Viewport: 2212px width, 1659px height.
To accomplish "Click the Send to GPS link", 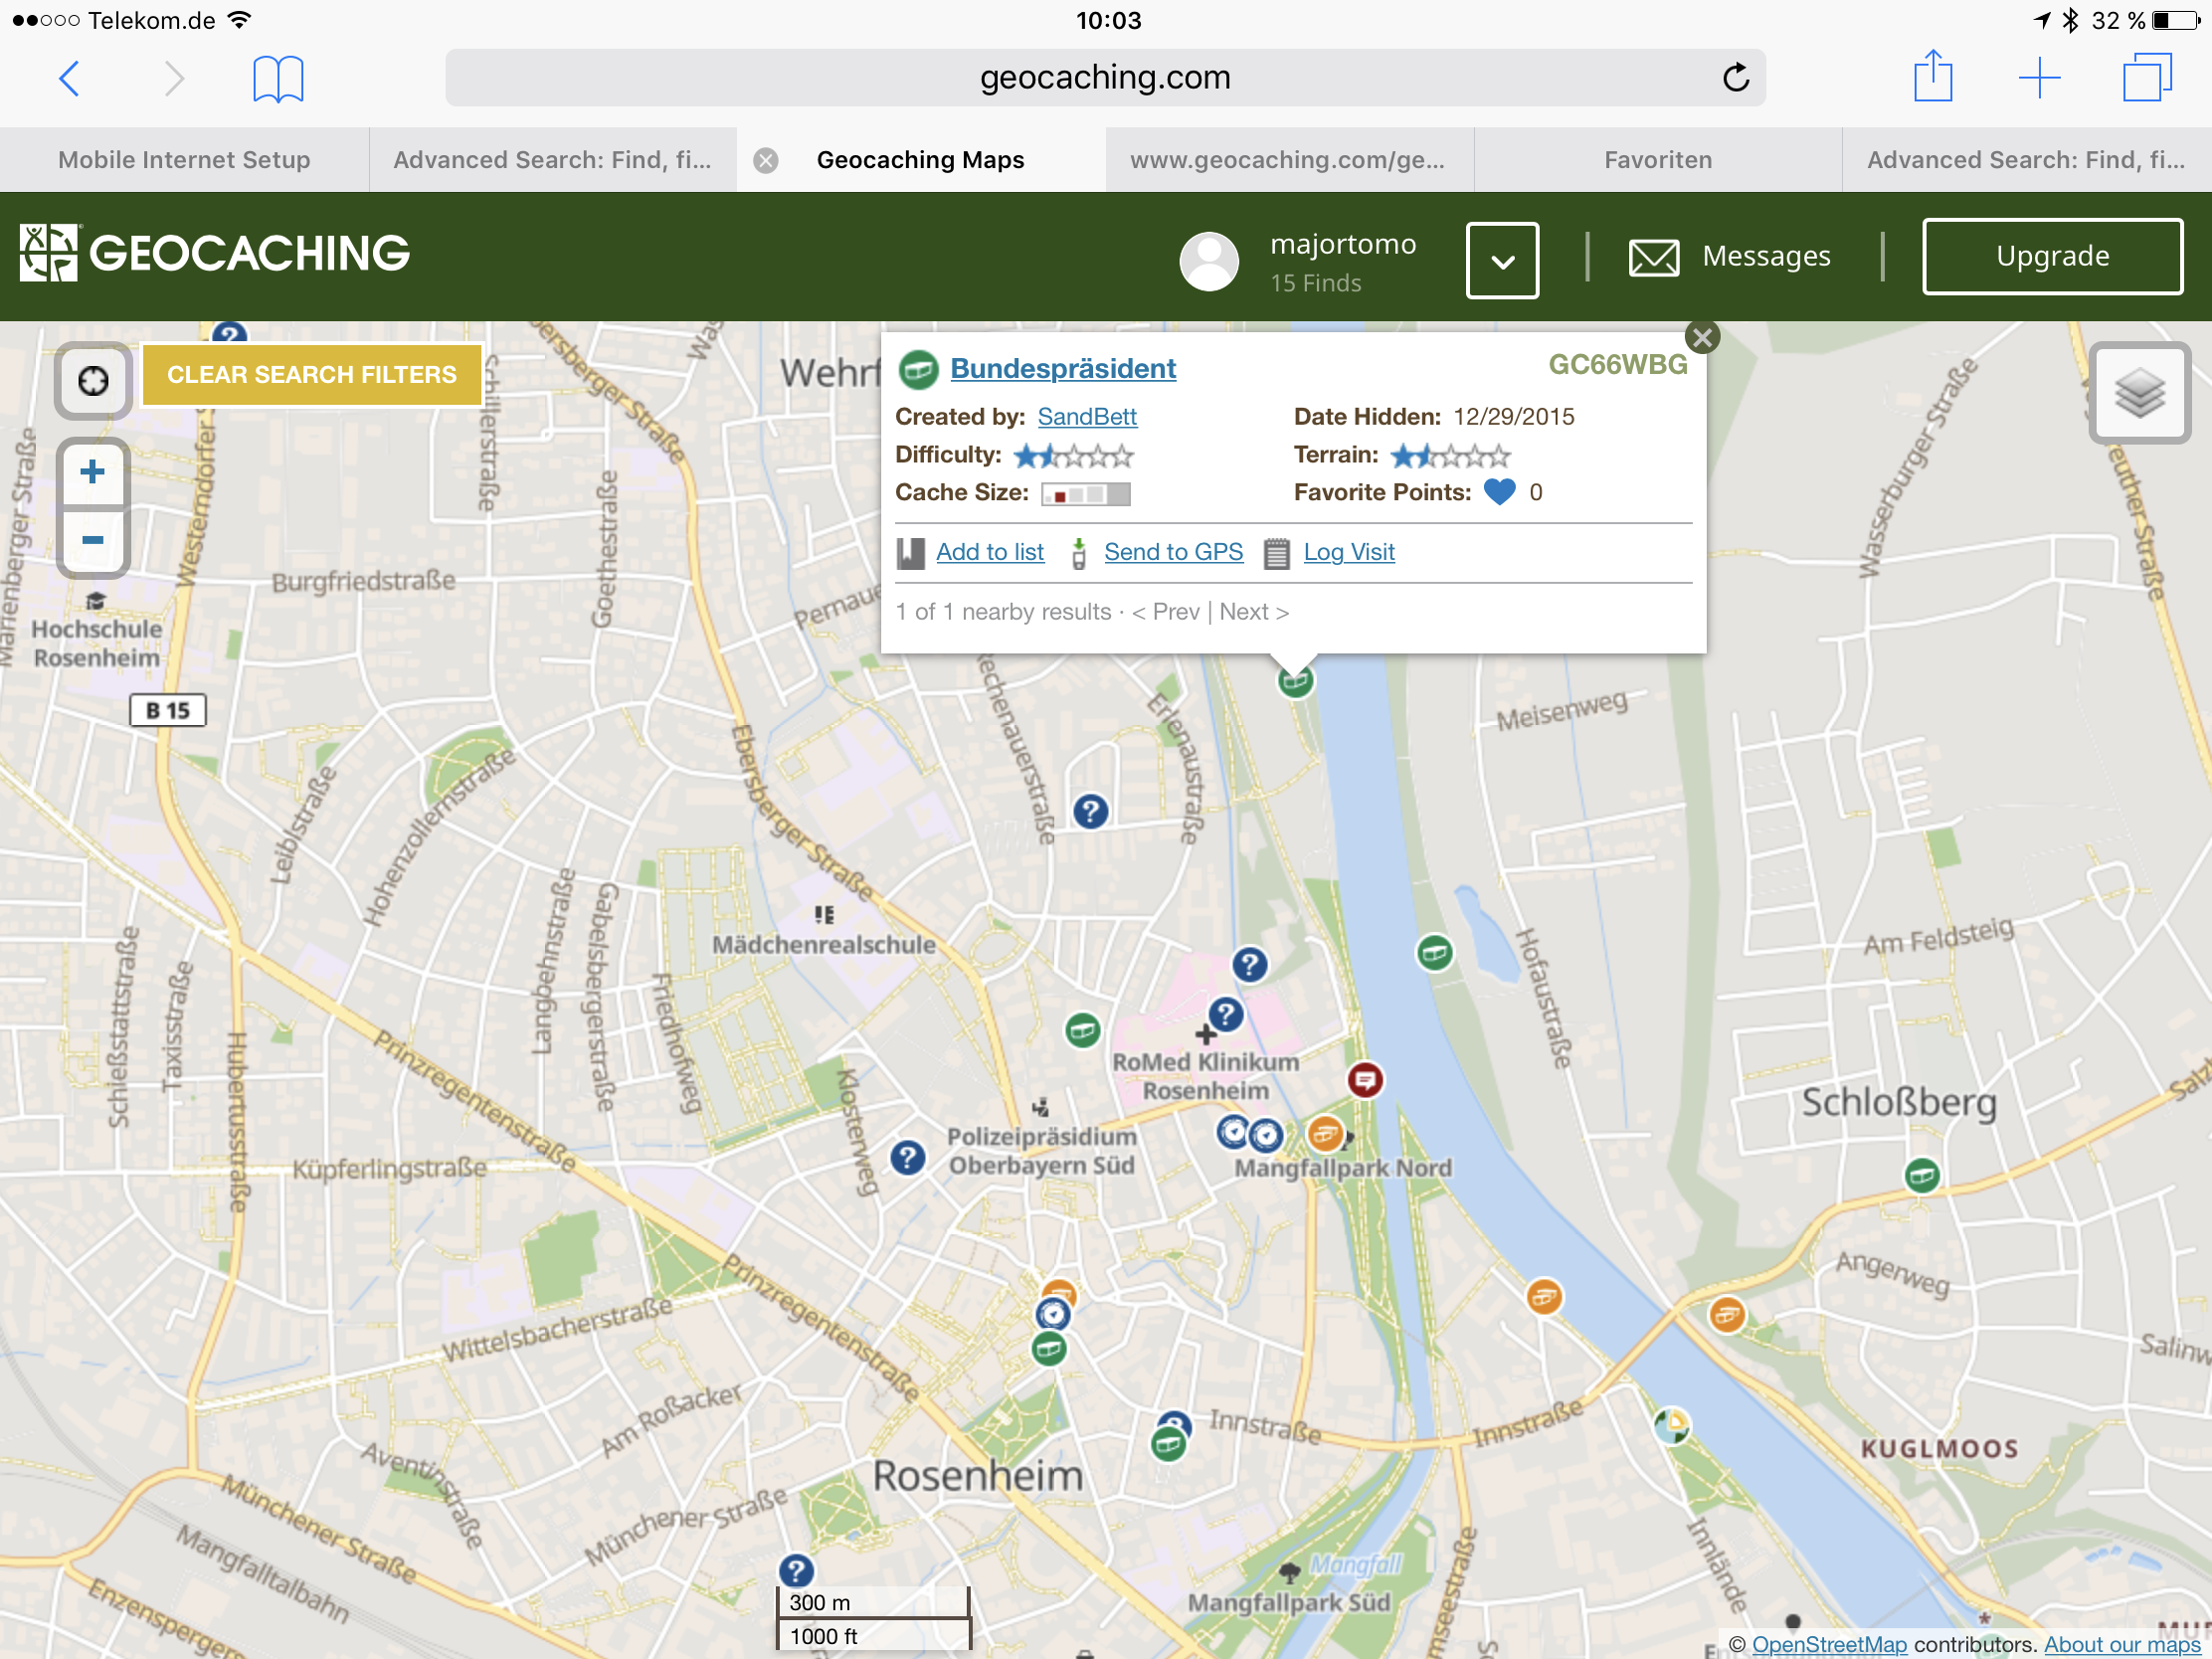I will point(1173,552).
